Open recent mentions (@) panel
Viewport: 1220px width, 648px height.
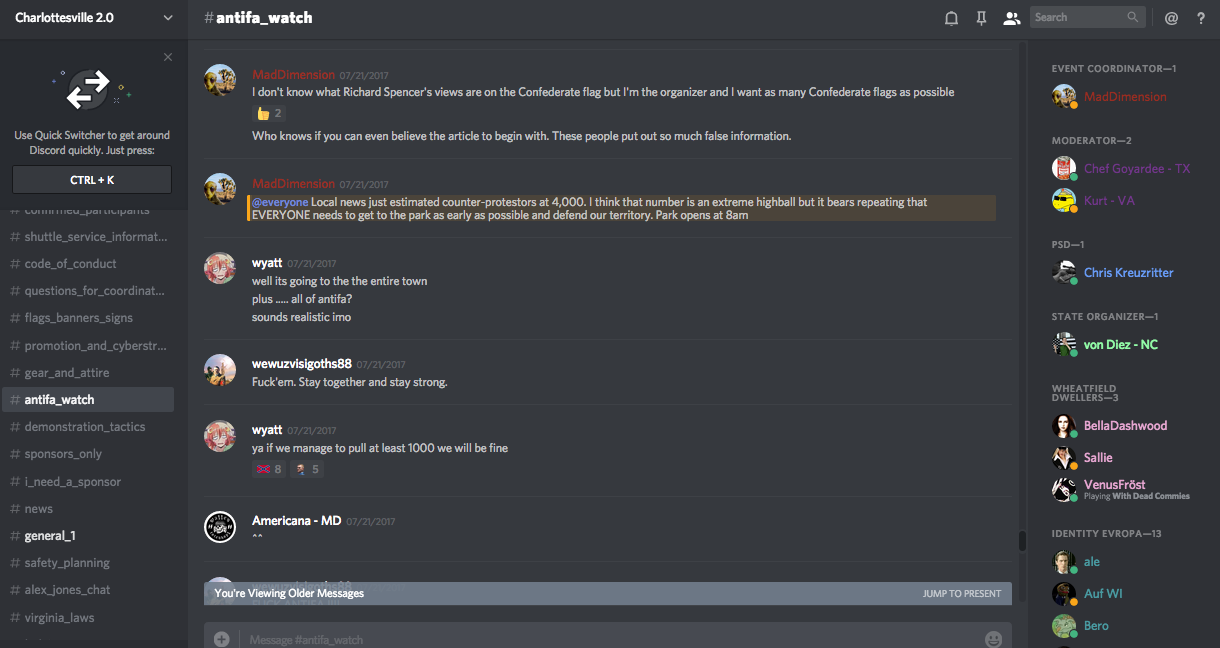coord(1171,18)
